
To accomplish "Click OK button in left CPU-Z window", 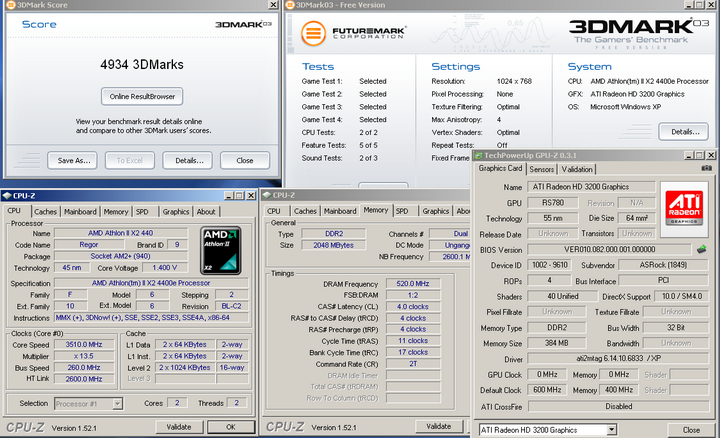I will (231, 427).
